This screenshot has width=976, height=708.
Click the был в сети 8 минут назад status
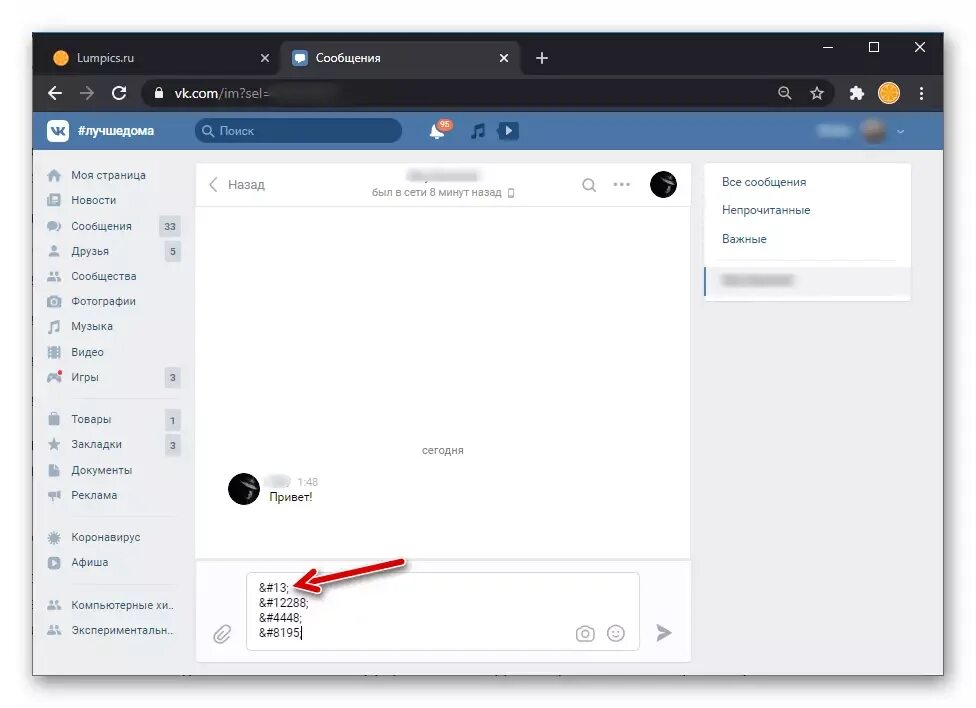[436, 192]
